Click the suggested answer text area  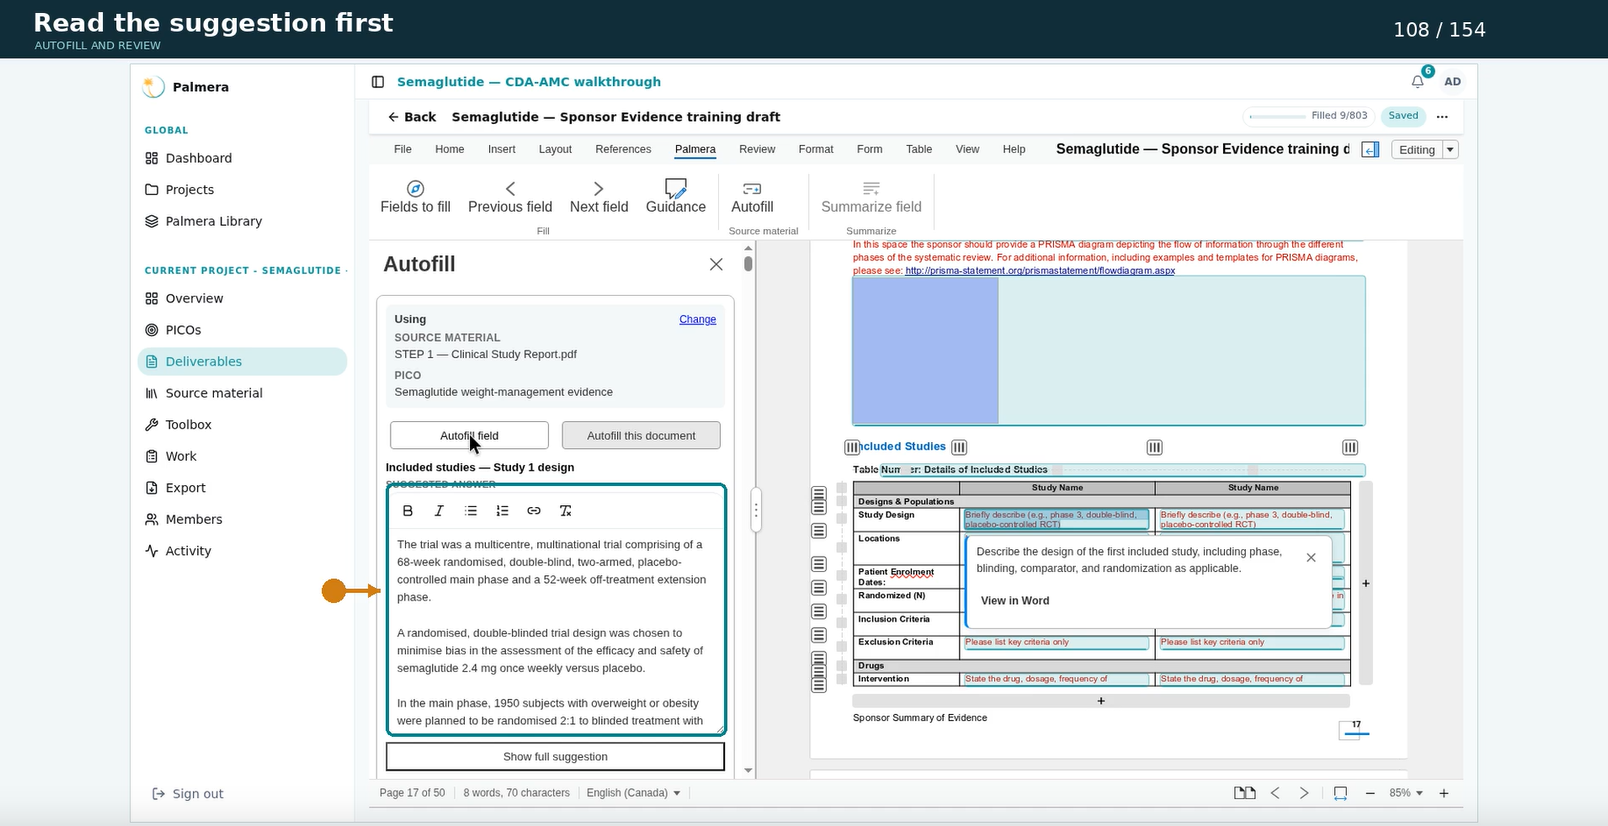(x=555, y=632)
